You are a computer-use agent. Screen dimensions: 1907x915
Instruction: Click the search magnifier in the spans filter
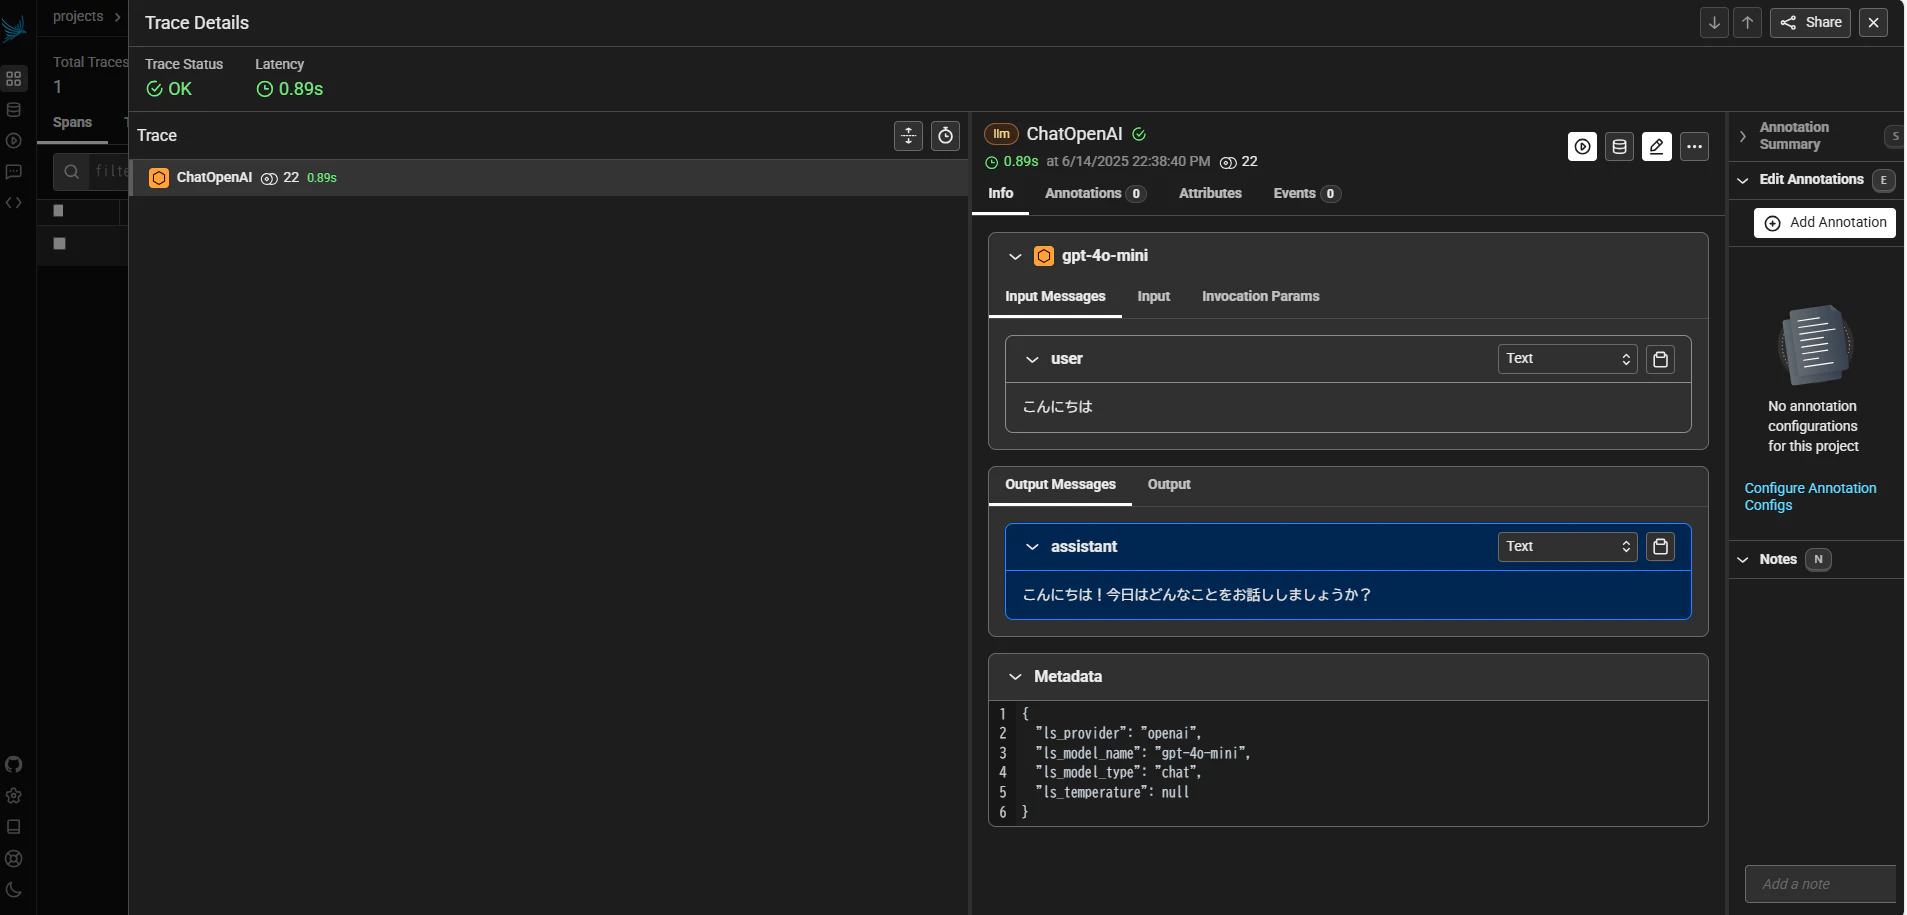[x=71, y=172]
